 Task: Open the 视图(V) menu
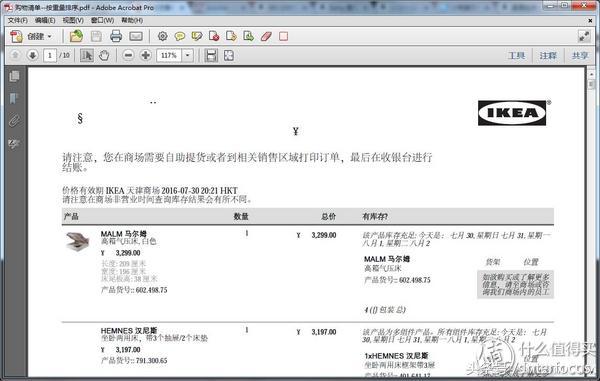(73, 20)
